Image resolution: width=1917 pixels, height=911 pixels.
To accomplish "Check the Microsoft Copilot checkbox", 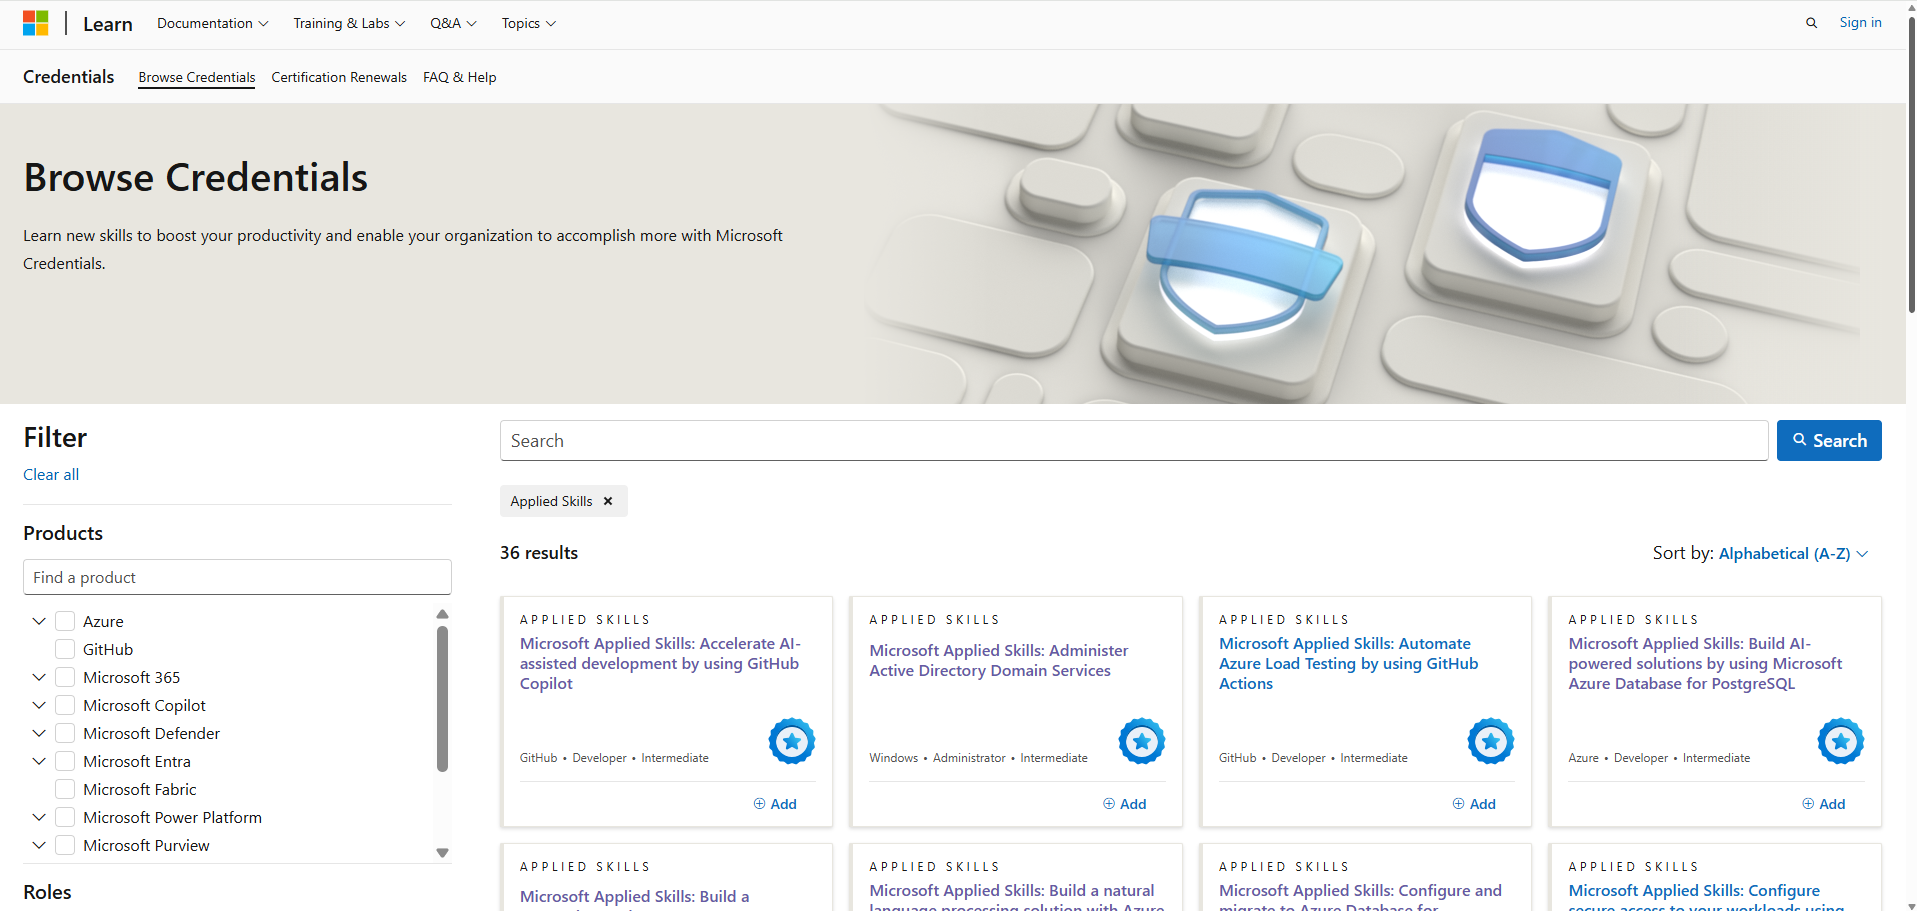I will [x=65, y=705].
